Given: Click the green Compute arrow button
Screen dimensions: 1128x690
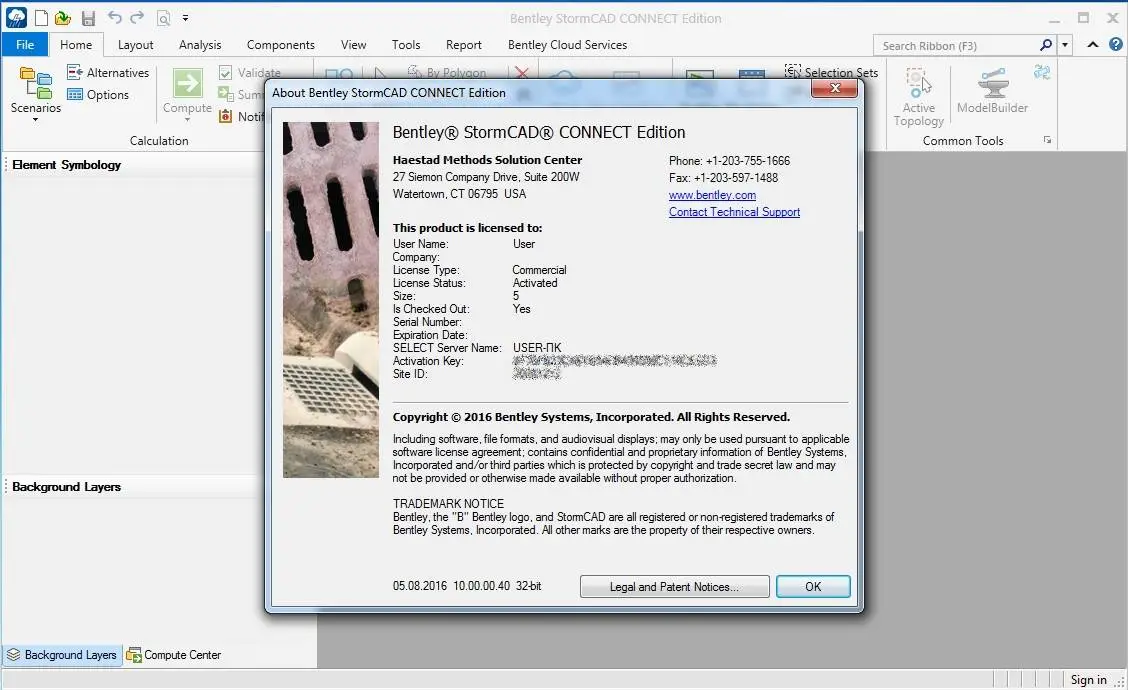Looking at the screenshot, I should [x=187, y=84].
